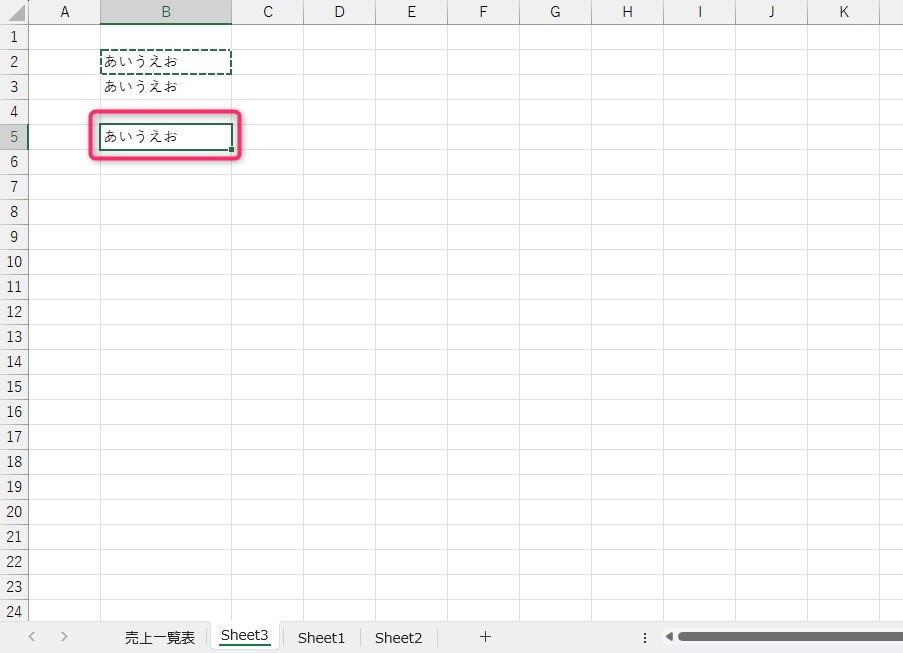Viewport: 903px width, 653px height.
Task: Select column B header
Action: 166,12
